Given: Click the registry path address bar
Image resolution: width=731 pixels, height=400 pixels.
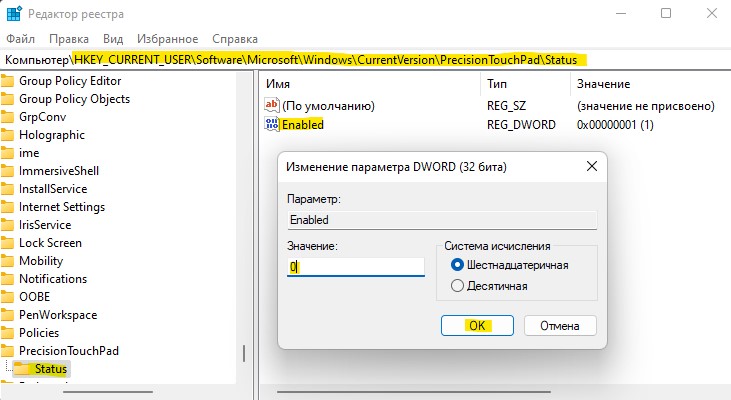Looking at the screenshot, I should pyautogui.click(x=366, y=60).
